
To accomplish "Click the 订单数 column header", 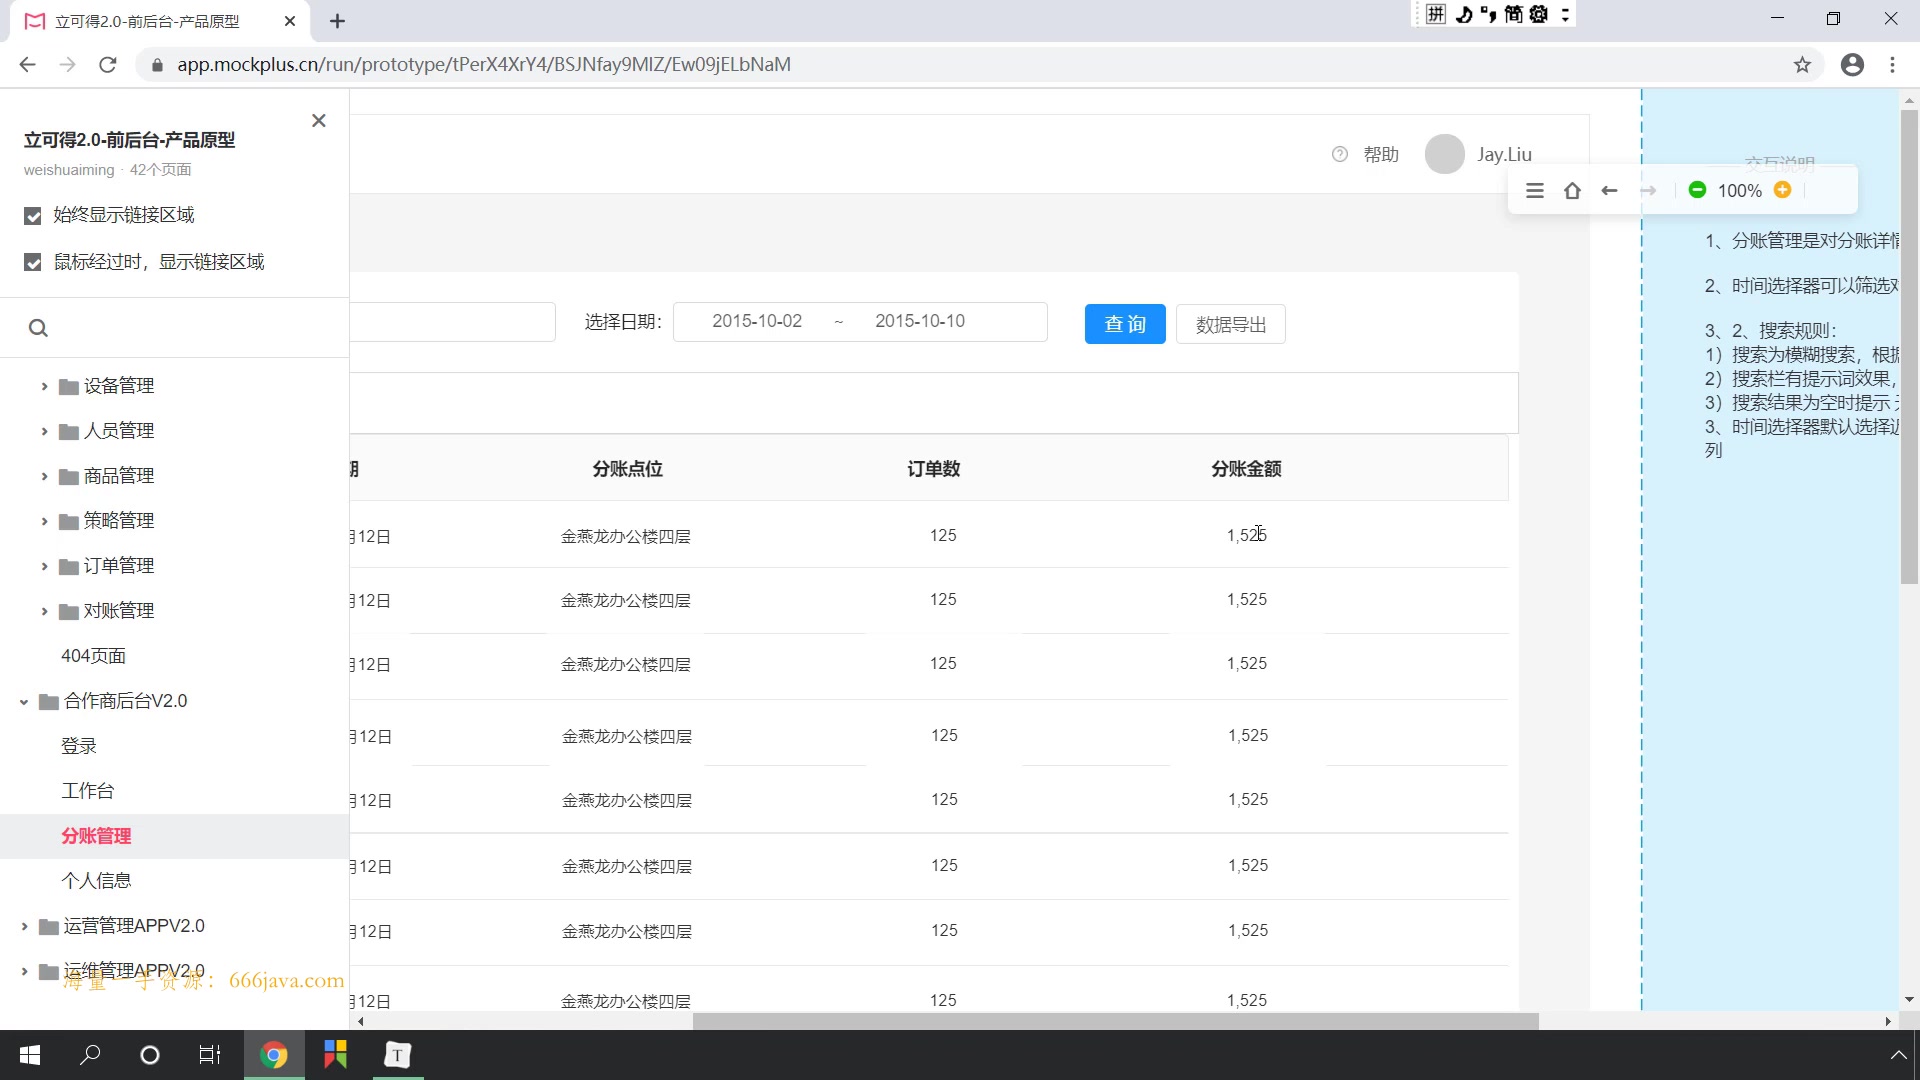I will click(x=934, y=469).
